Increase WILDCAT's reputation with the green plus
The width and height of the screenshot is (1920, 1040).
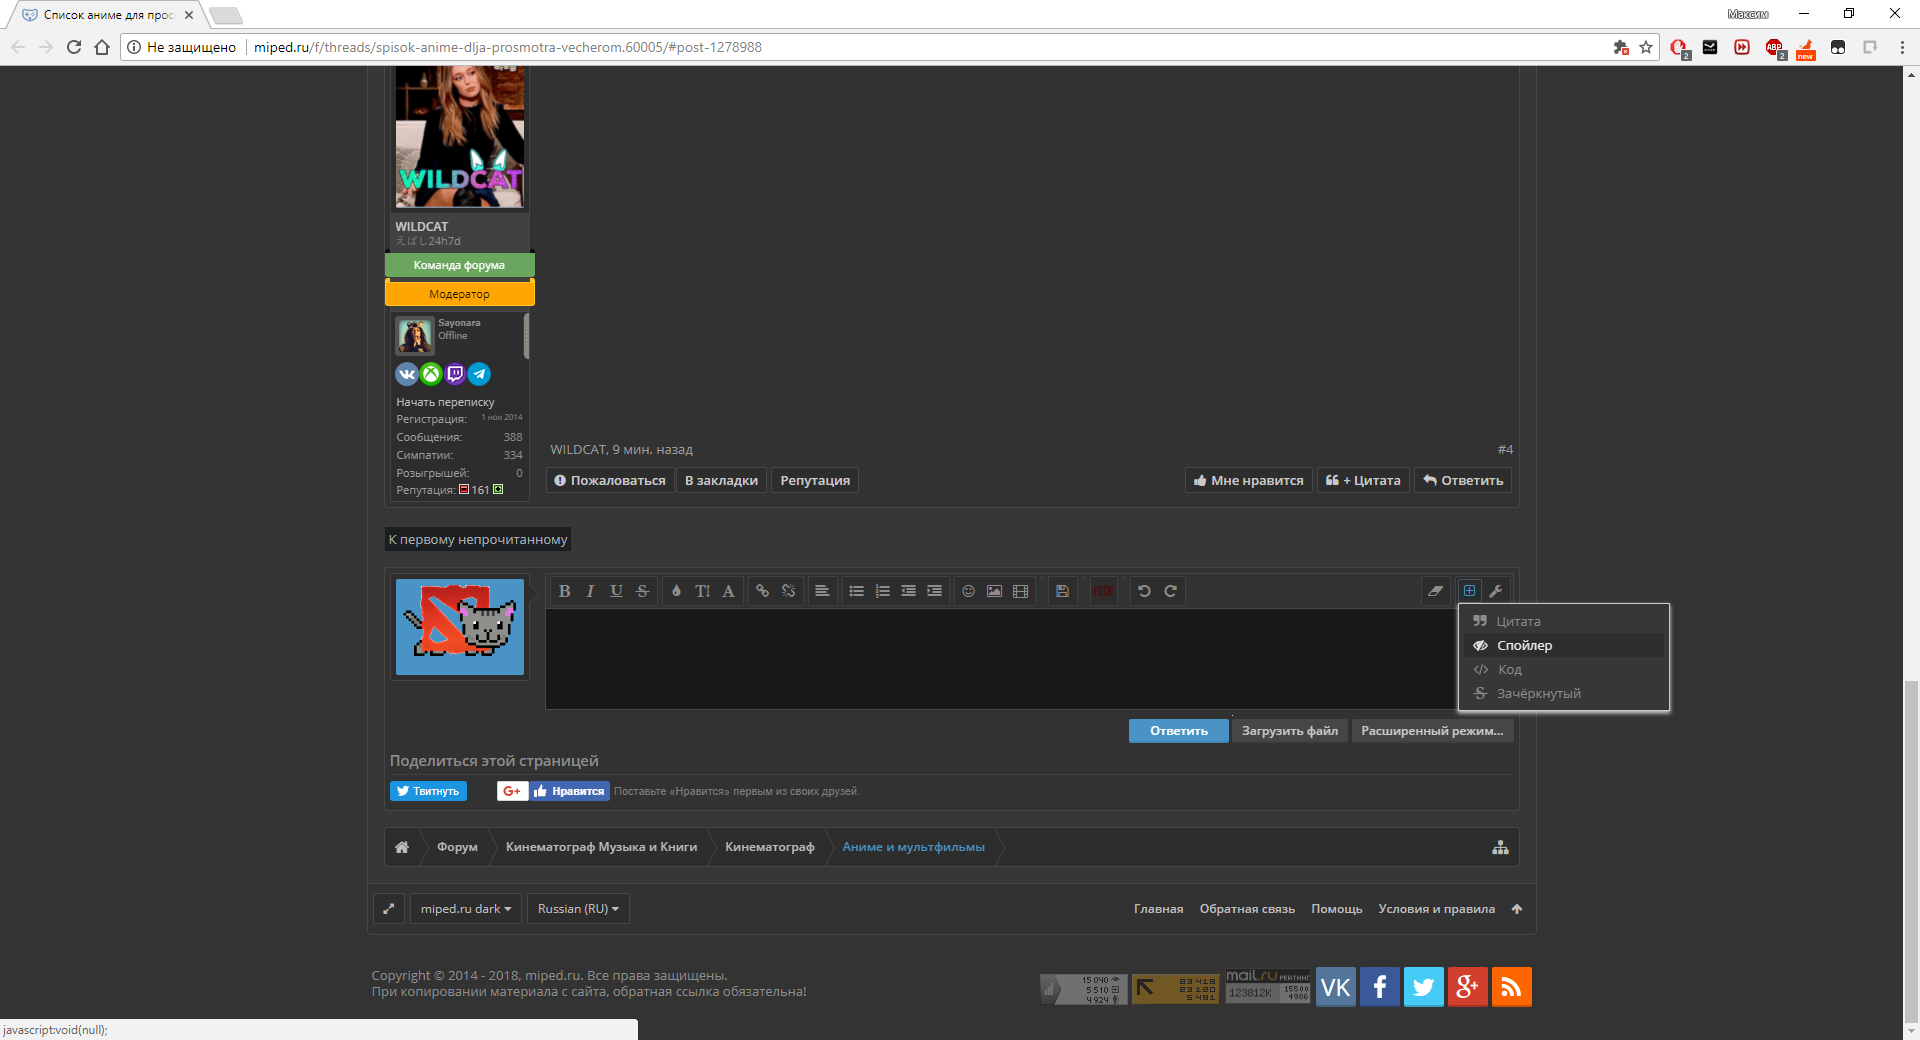[x=498, y=490]
